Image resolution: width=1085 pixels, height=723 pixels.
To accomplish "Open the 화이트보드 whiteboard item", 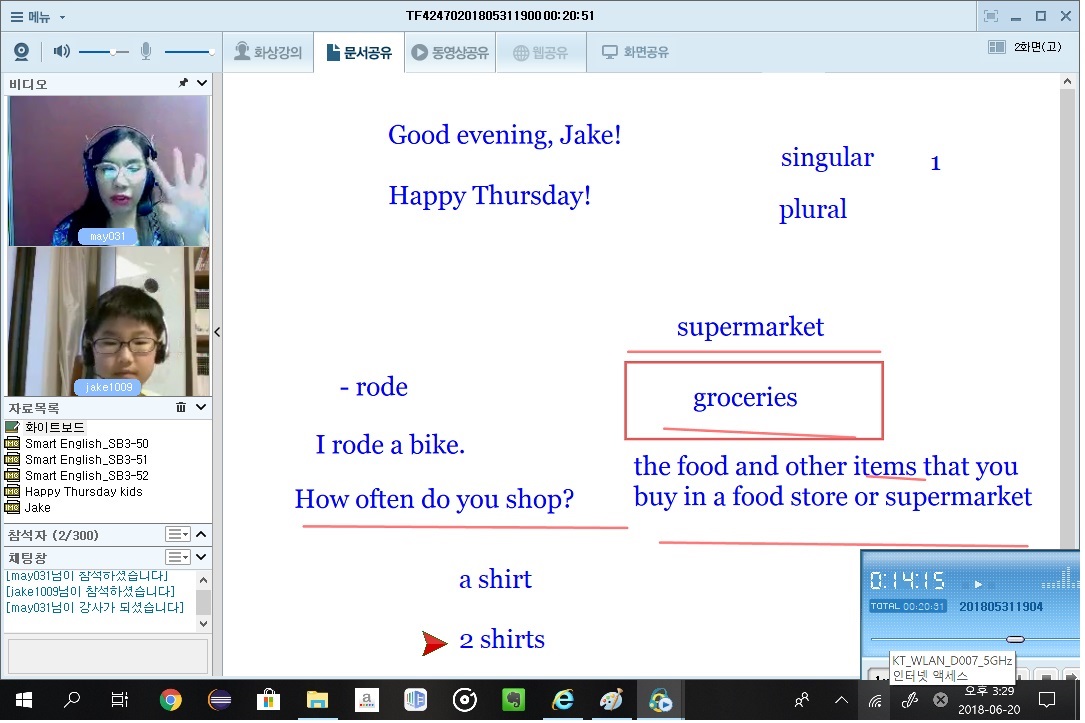I will click(x=54, y=427).
